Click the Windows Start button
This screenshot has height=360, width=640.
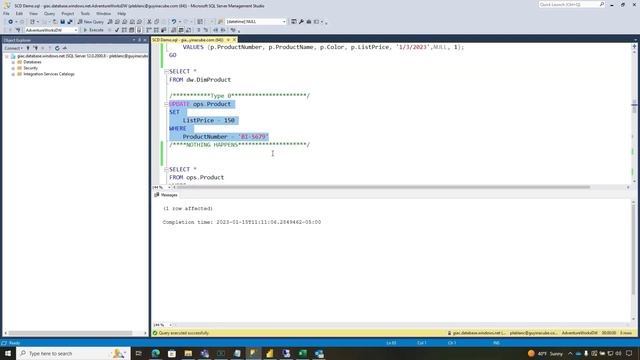pos(8,353)
